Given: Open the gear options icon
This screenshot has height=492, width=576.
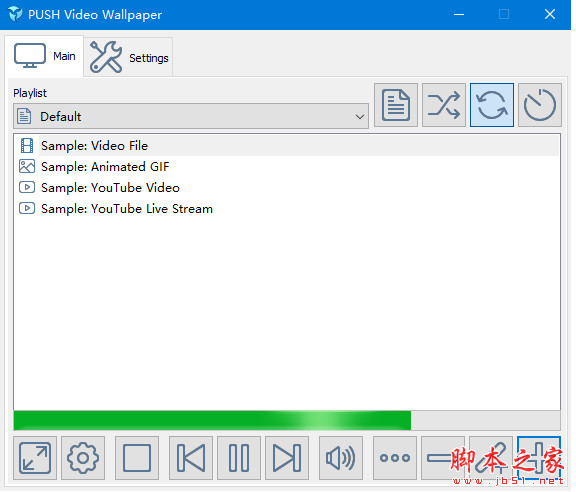Looking at the screenshot, I should pos(83,458).
